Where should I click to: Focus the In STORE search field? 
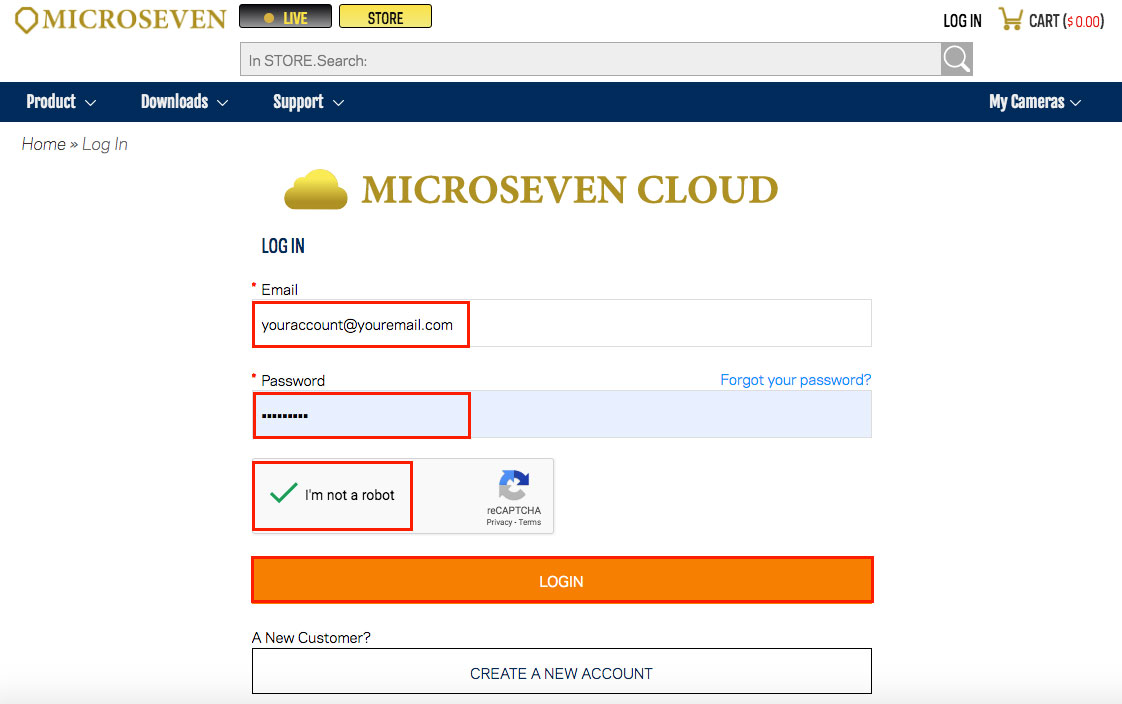click(x=590, y=59)
